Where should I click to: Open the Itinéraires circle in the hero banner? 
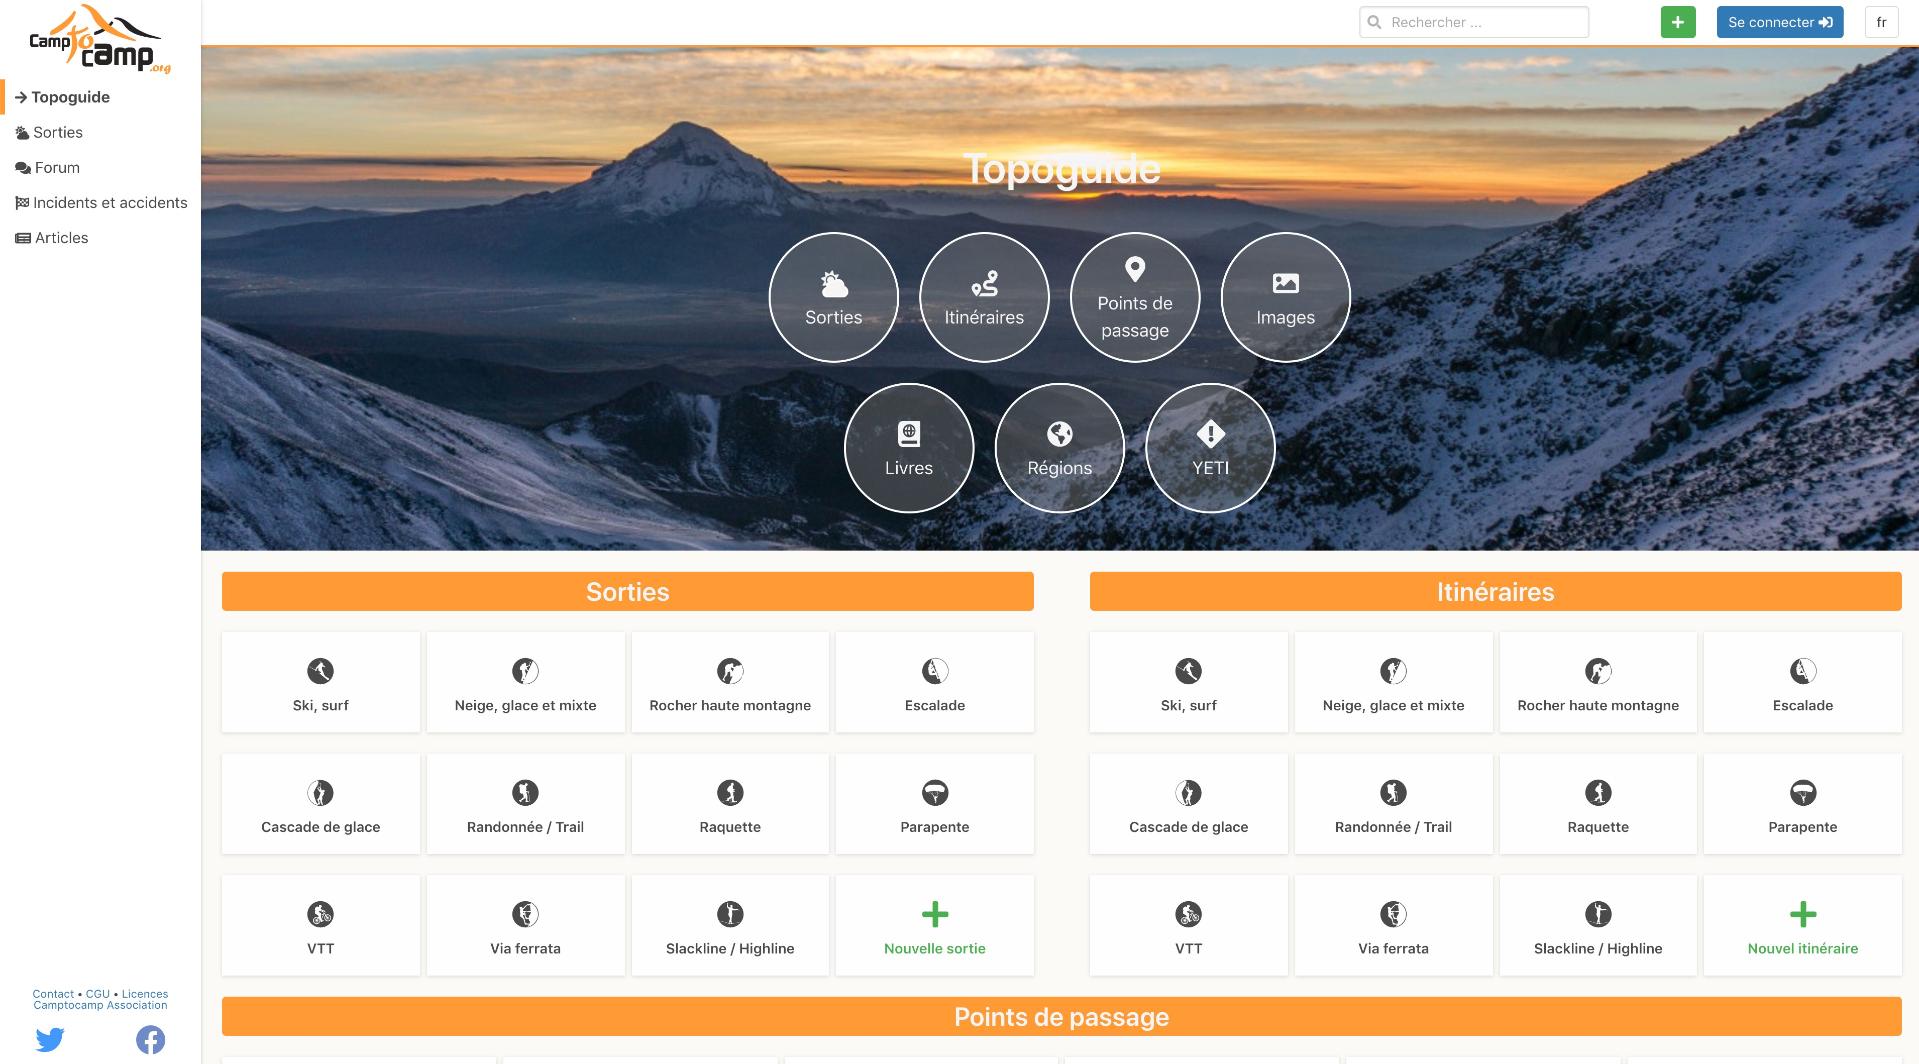(x=984, y=297)
